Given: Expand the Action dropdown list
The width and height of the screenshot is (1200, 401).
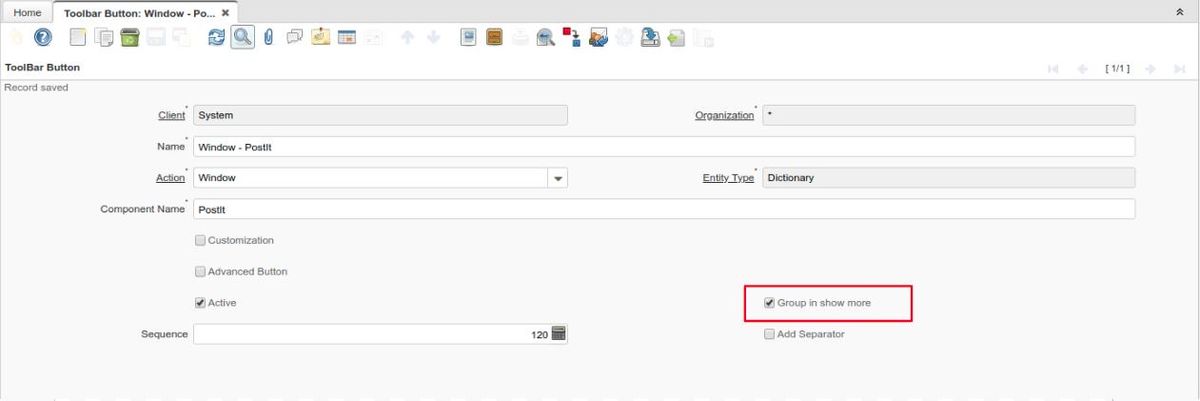Looking at the screenshot, I should point(557,178).
